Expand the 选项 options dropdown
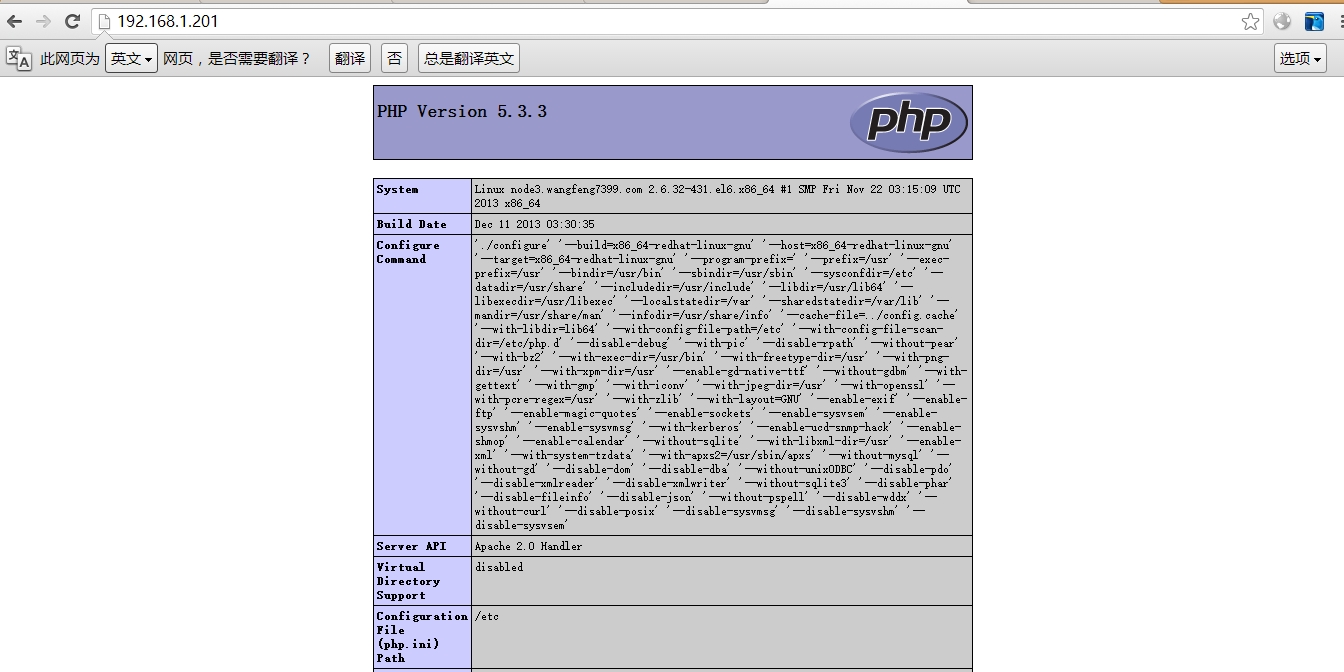This screenshot has width=1344, height=672. coord(1294,58)
